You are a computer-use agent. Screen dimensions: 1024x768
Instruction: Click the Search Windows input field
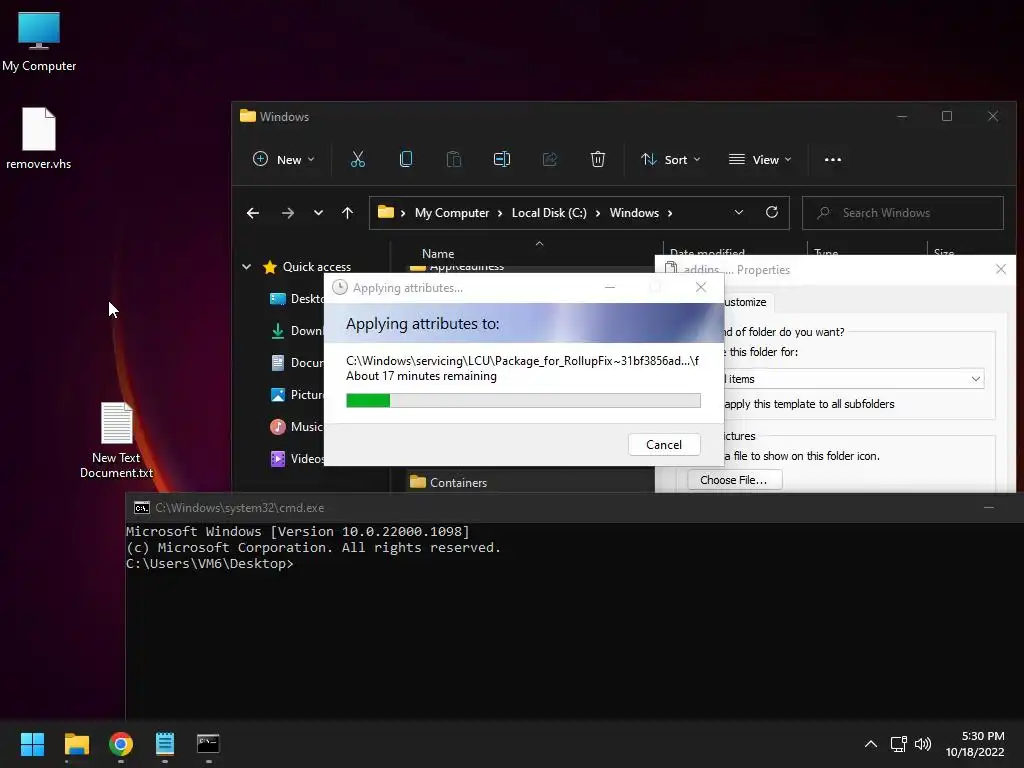[903, 213]
